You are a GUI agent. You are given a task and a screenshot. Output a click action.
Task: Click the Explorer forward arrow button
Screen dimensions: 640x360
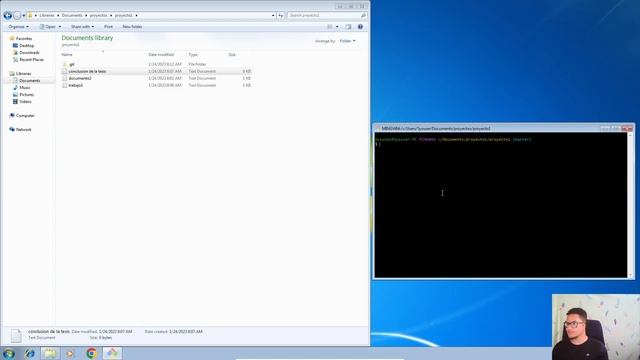click(17, 16)
